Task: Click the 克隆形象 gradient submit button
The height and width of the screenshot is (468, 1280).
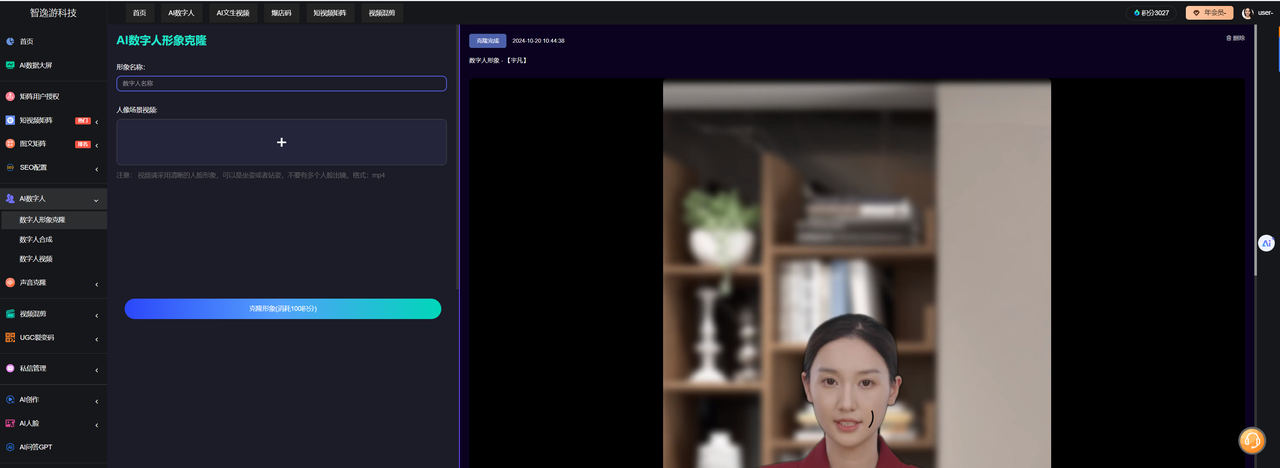Action: point(282,309)
